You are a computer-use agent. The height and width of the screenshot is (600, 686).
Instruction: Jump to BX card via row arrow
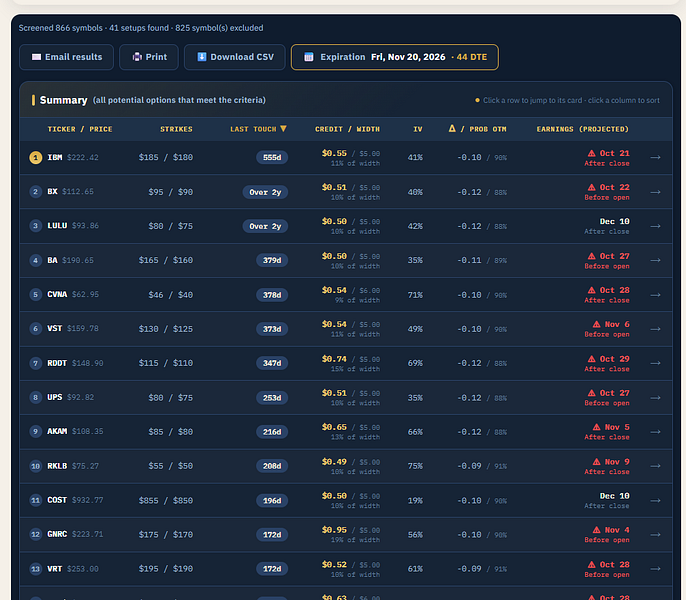coord(655,192)
